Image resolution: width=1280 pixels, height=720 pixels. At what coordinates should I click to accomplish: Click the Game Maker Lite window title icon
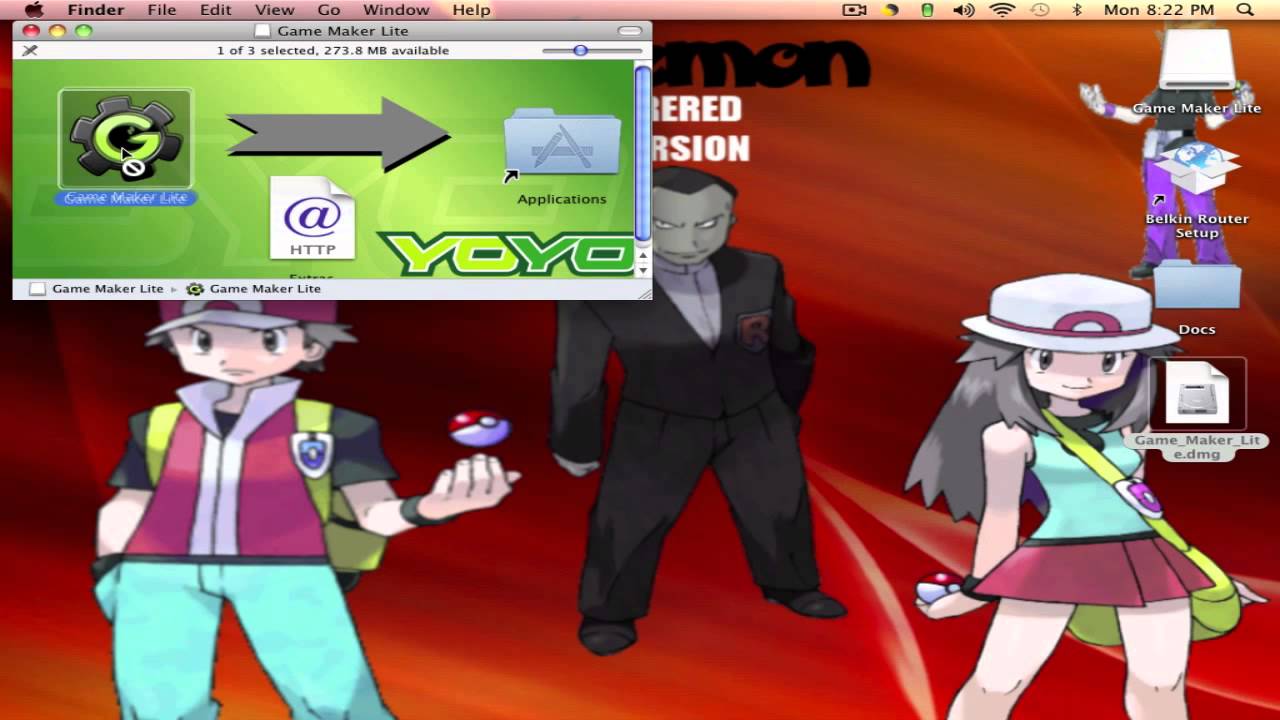(262, 31)
